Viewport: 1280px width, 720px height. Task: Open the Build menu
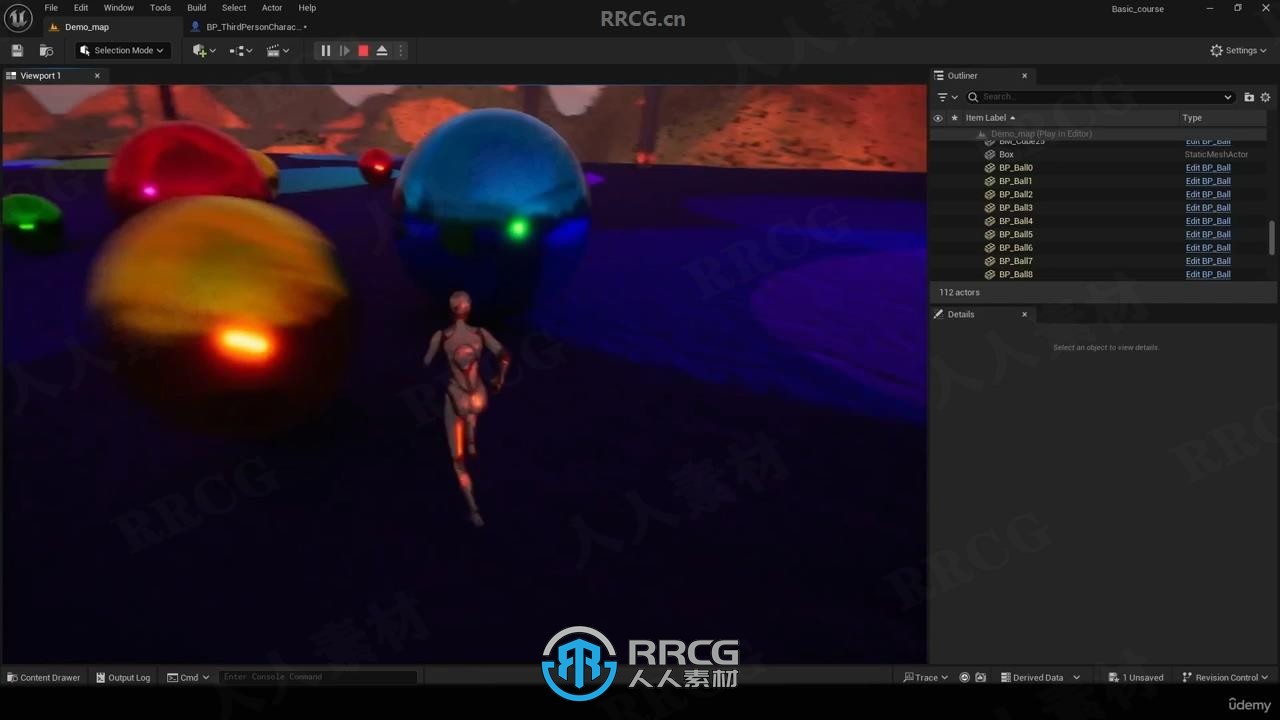coord(197,7)
